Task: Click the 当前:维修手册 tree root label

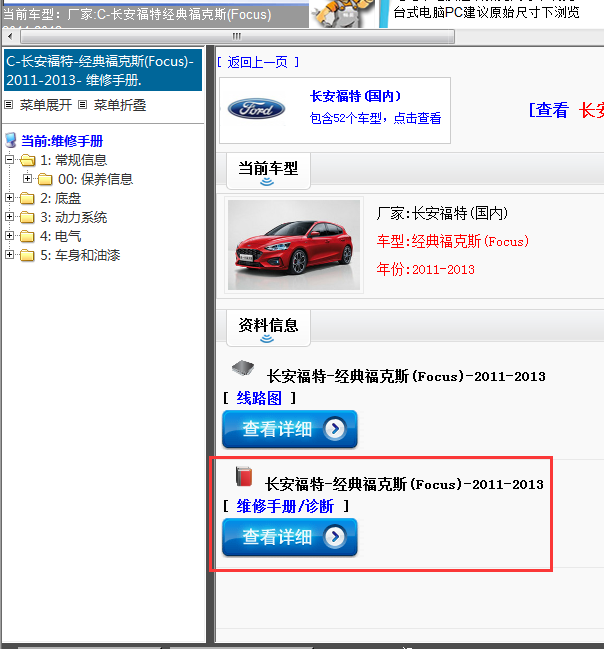Action: point(62,141)
